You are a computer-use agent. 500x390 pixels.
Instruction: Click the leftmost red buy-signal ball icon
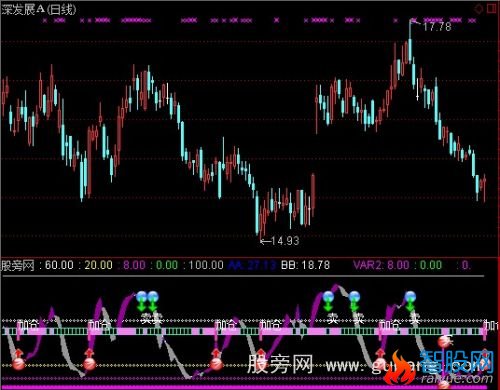(x=18, y=364)
